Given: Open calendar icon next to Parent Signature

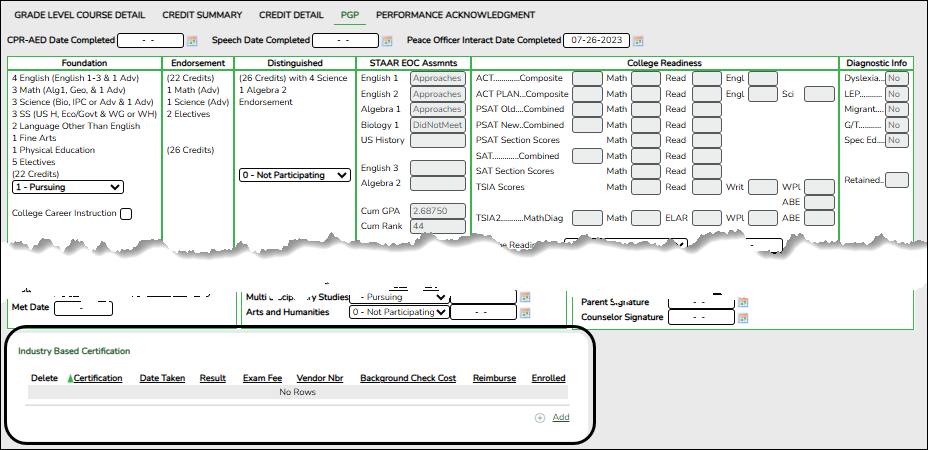Looking at the screenshot, I should tap(743, 302).
